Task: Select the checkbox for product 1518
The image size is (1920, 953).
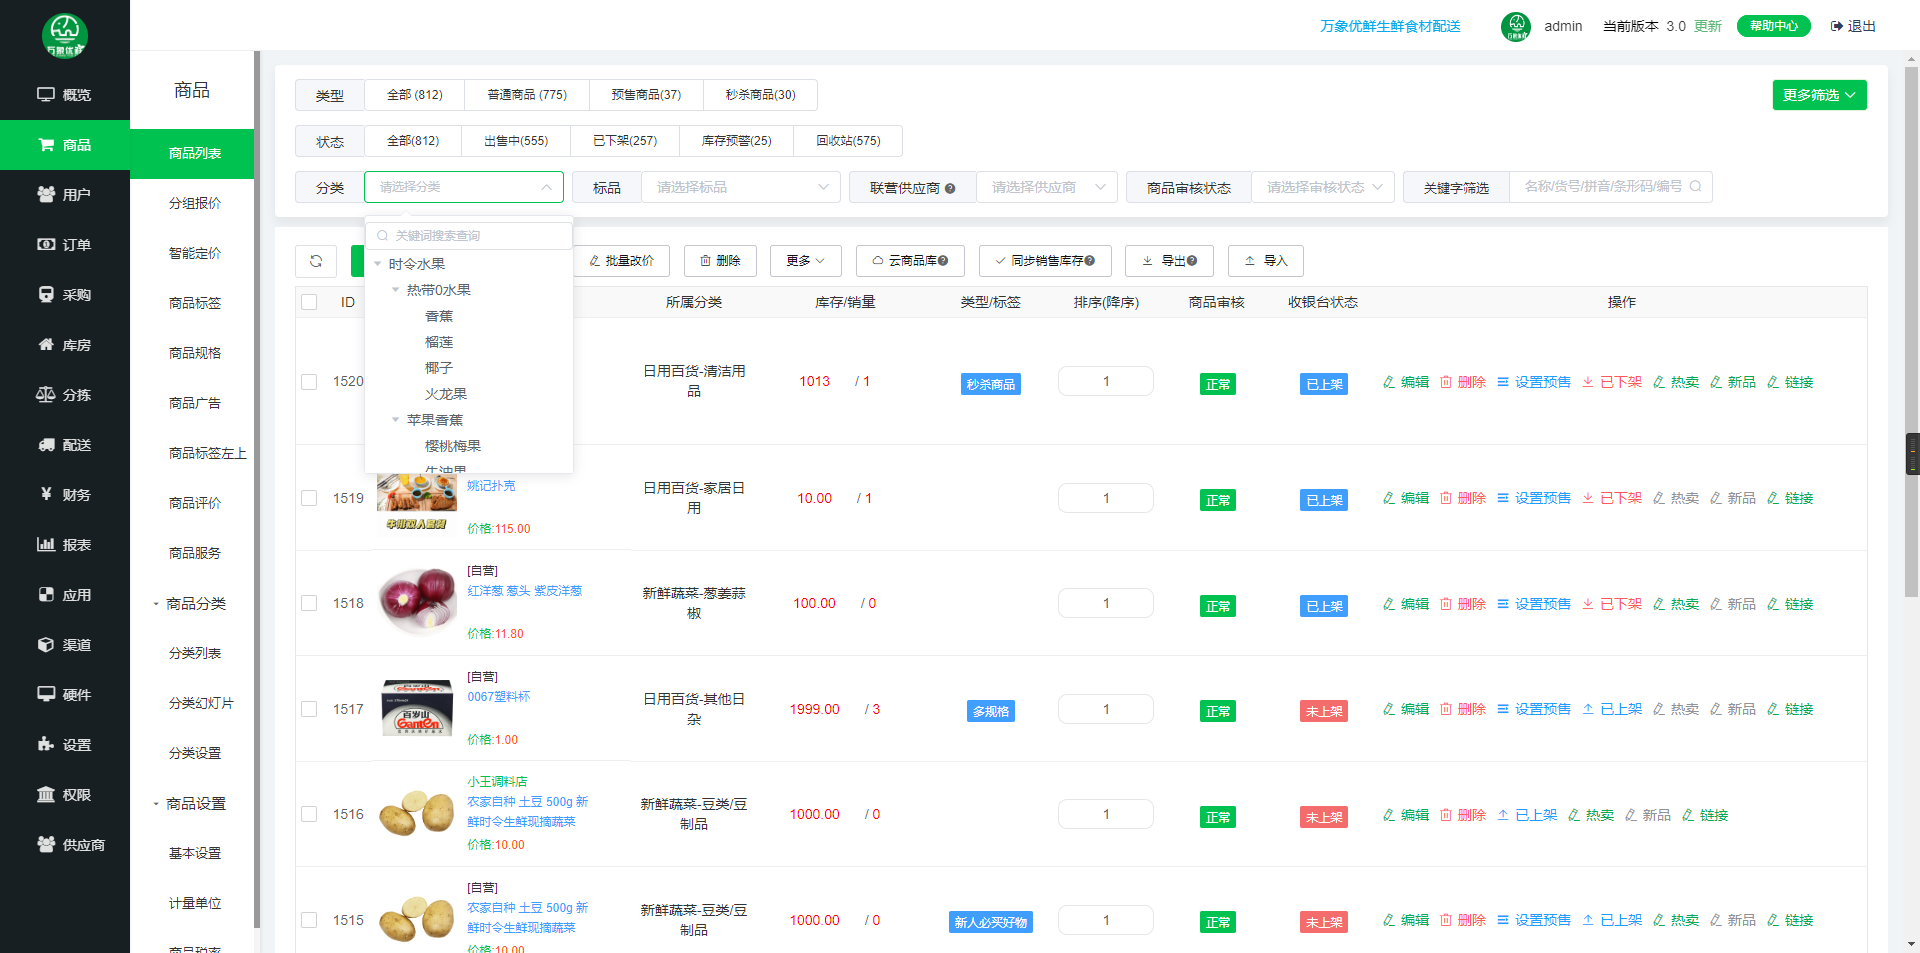Action: tap(309, 603)
